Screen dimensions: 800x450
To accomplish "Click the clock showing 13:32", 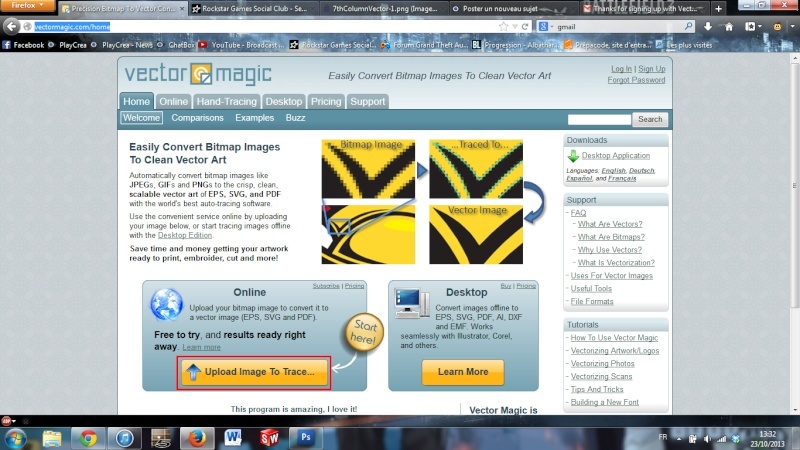I will point(767,434).
